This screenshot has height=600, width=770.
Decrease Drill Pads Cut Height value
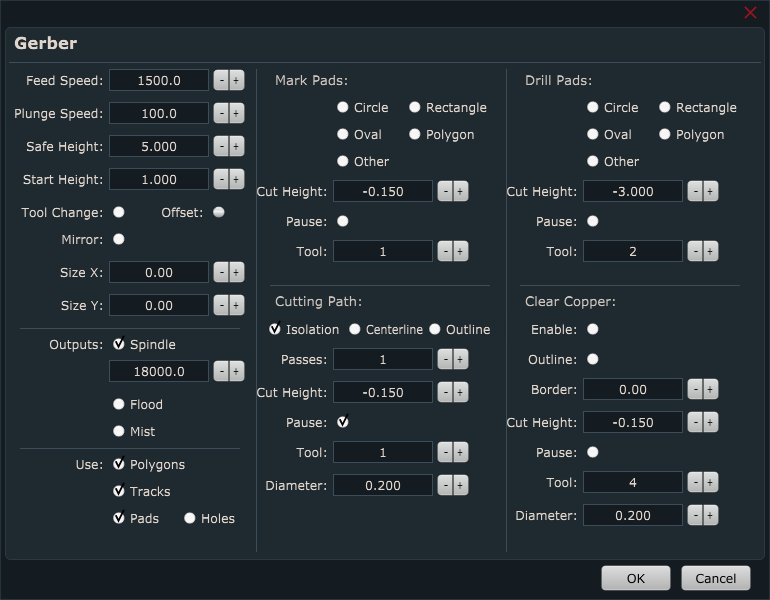click(x=695, y=191)
